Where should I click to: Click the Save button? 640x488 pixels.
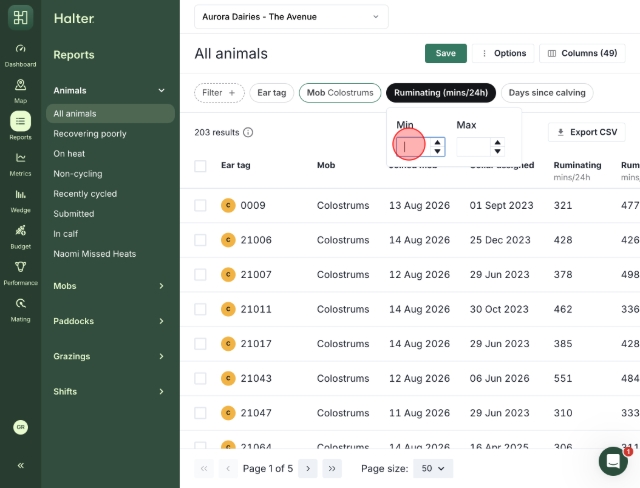446,53
